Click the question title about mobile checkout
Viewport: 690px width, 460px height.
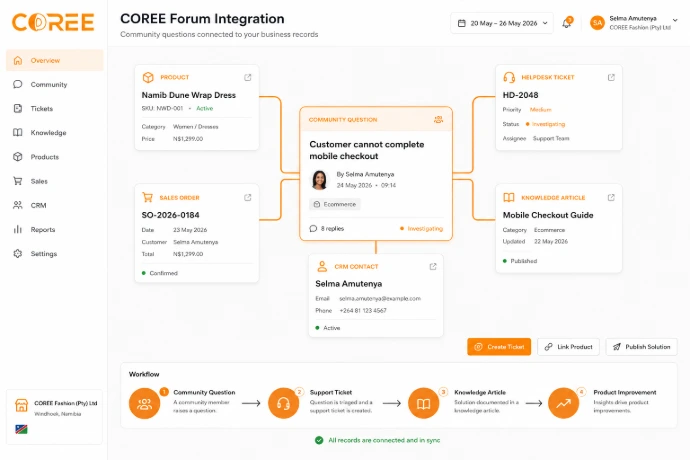[367, 150]
